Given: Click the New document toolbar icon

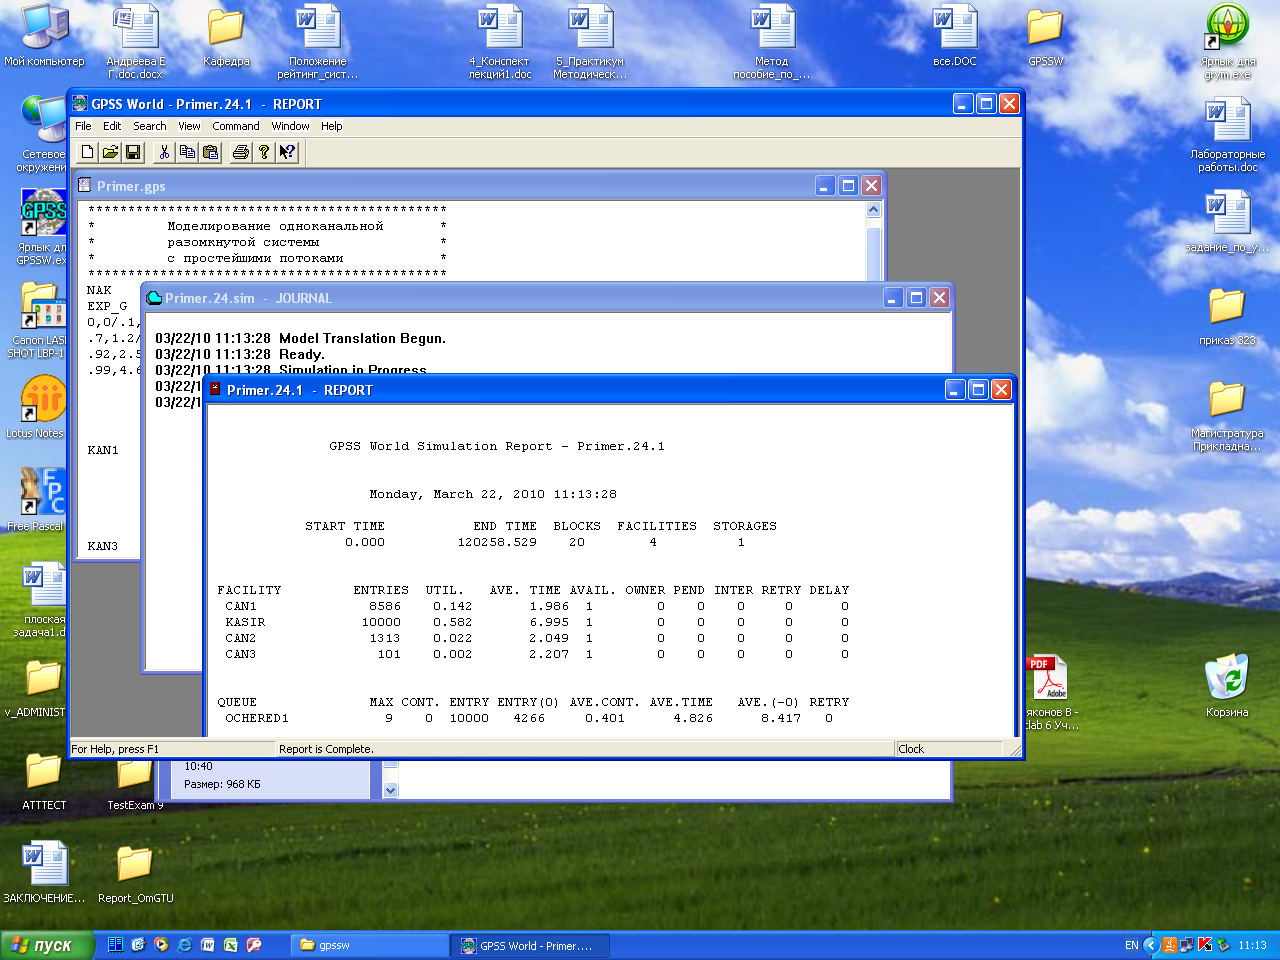Looking at the screenshot, I should point(88,152).
